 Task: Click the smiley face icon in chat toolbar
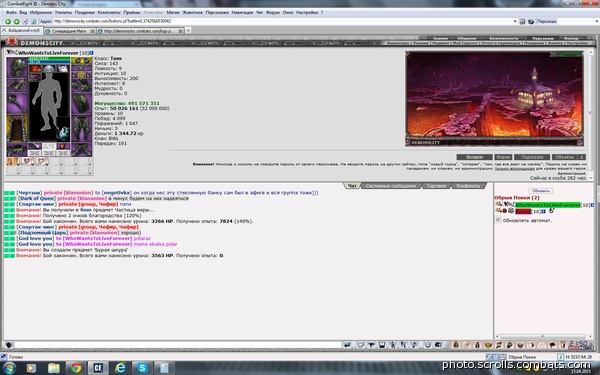pyautogui.click(x=428, y=345)
